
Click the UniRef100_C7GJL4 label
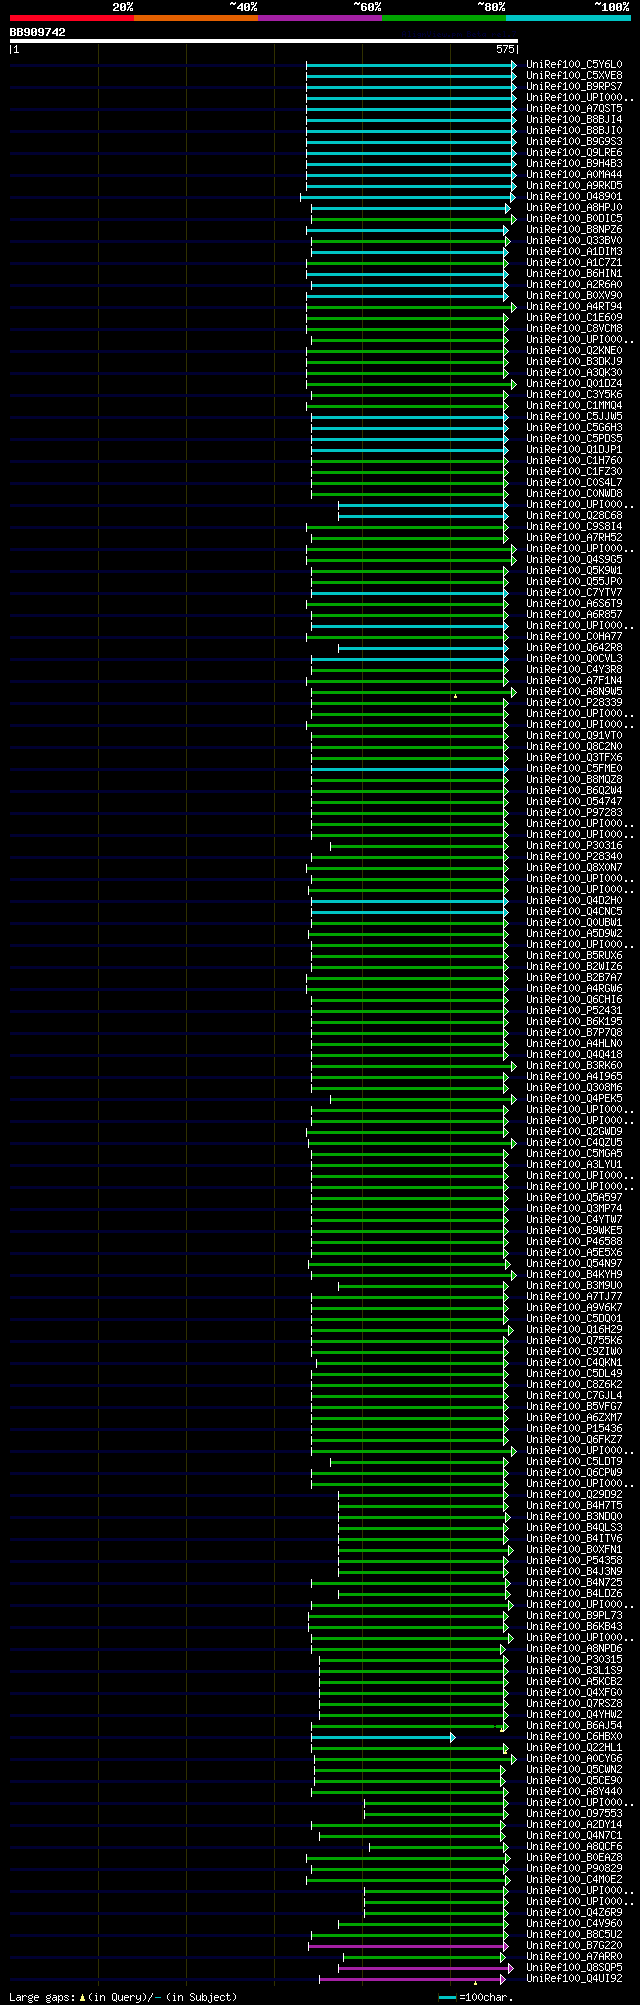coord(574,1396)
